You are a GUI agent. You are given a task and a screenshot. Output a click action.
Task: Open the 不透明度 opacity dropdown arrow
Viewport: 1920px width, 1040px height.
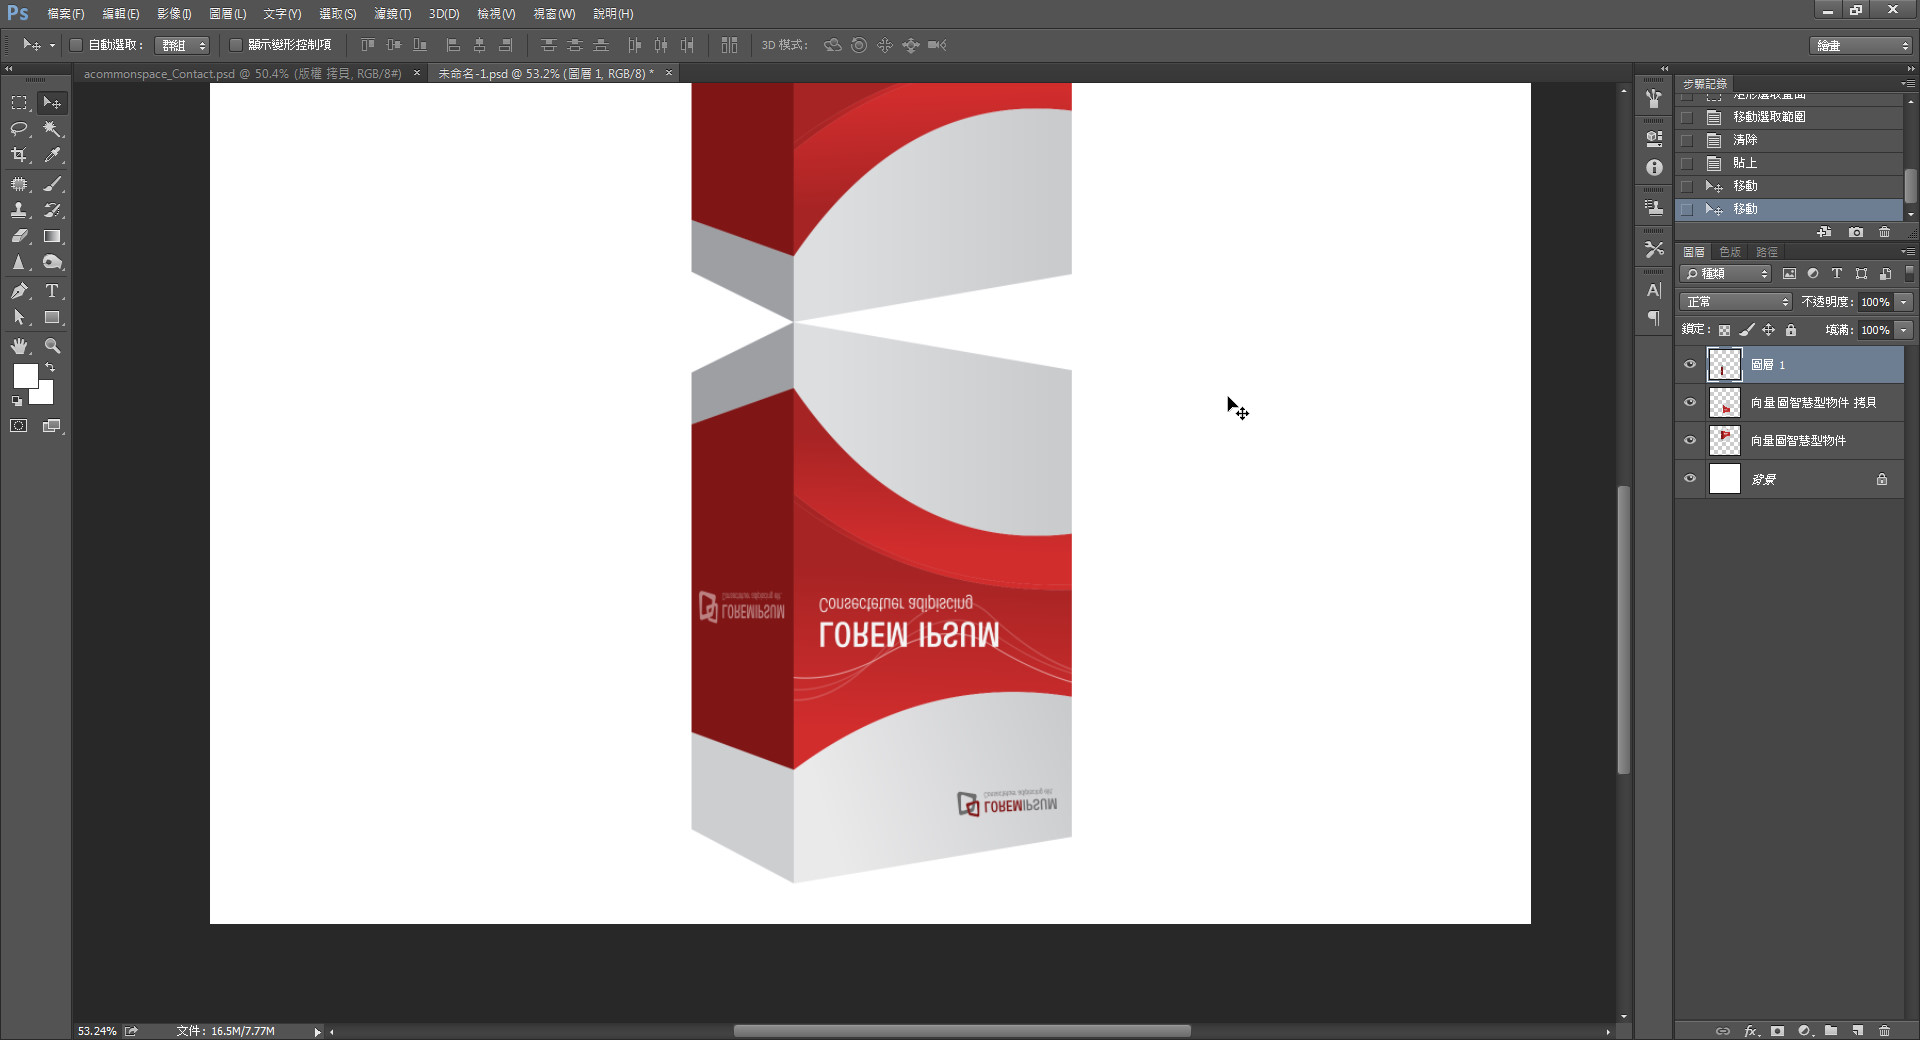tap(1904, 302)
